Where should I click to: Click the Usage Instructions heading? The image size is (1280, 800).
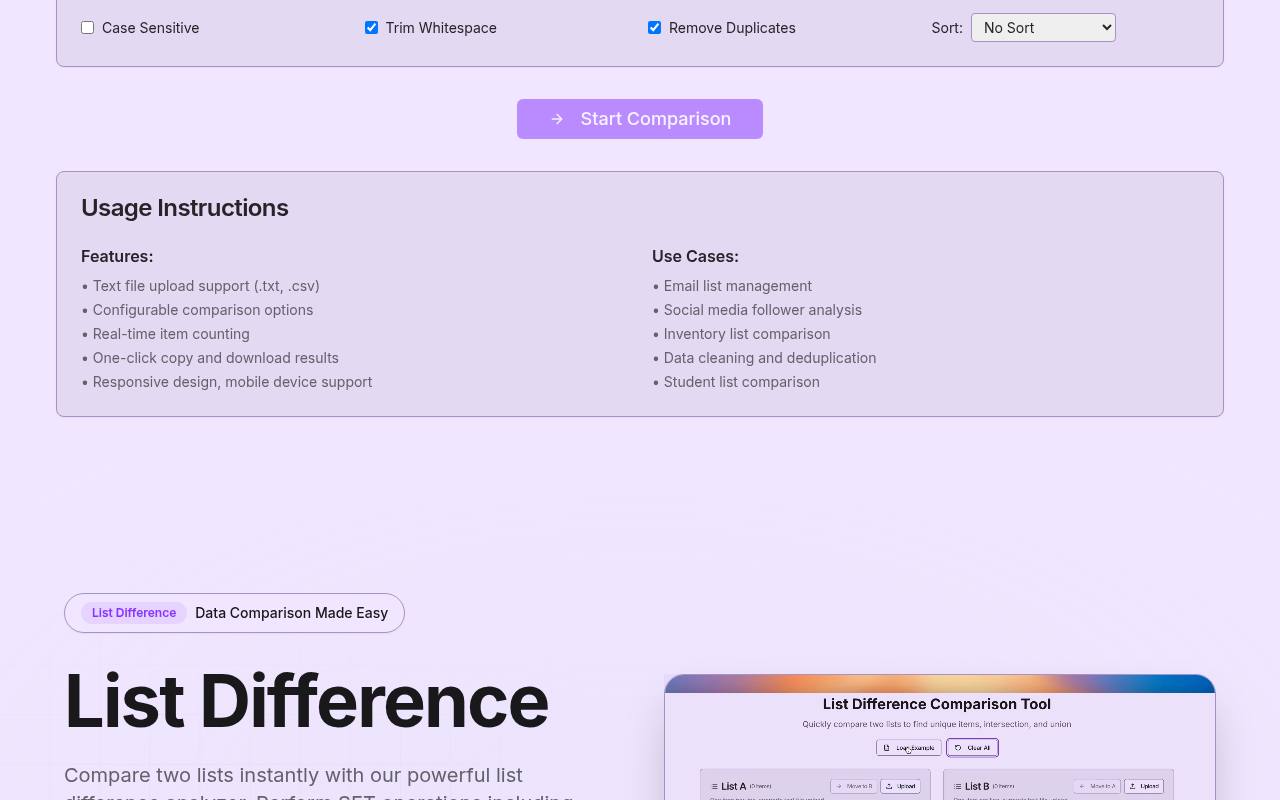pos(185,208)
